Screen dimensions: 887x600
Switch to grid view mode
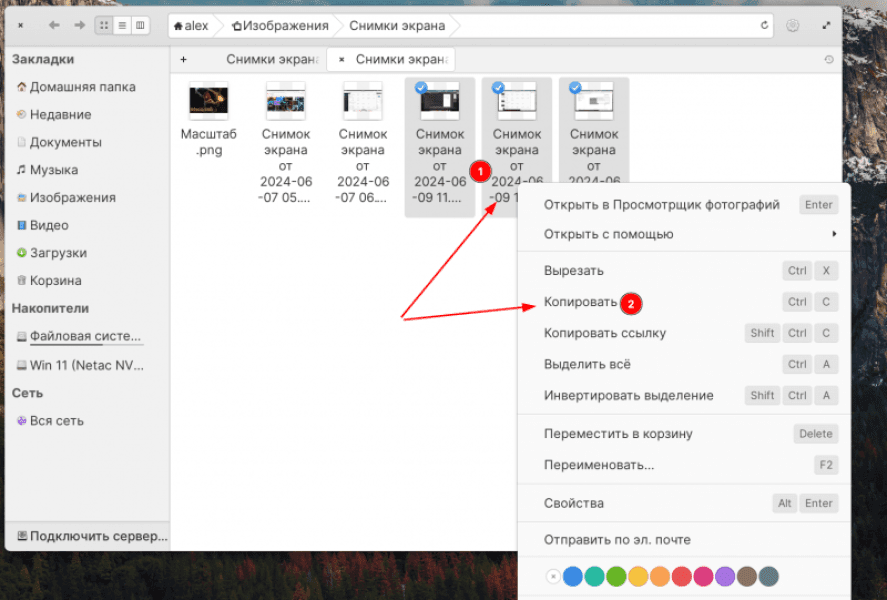(104, 25)
